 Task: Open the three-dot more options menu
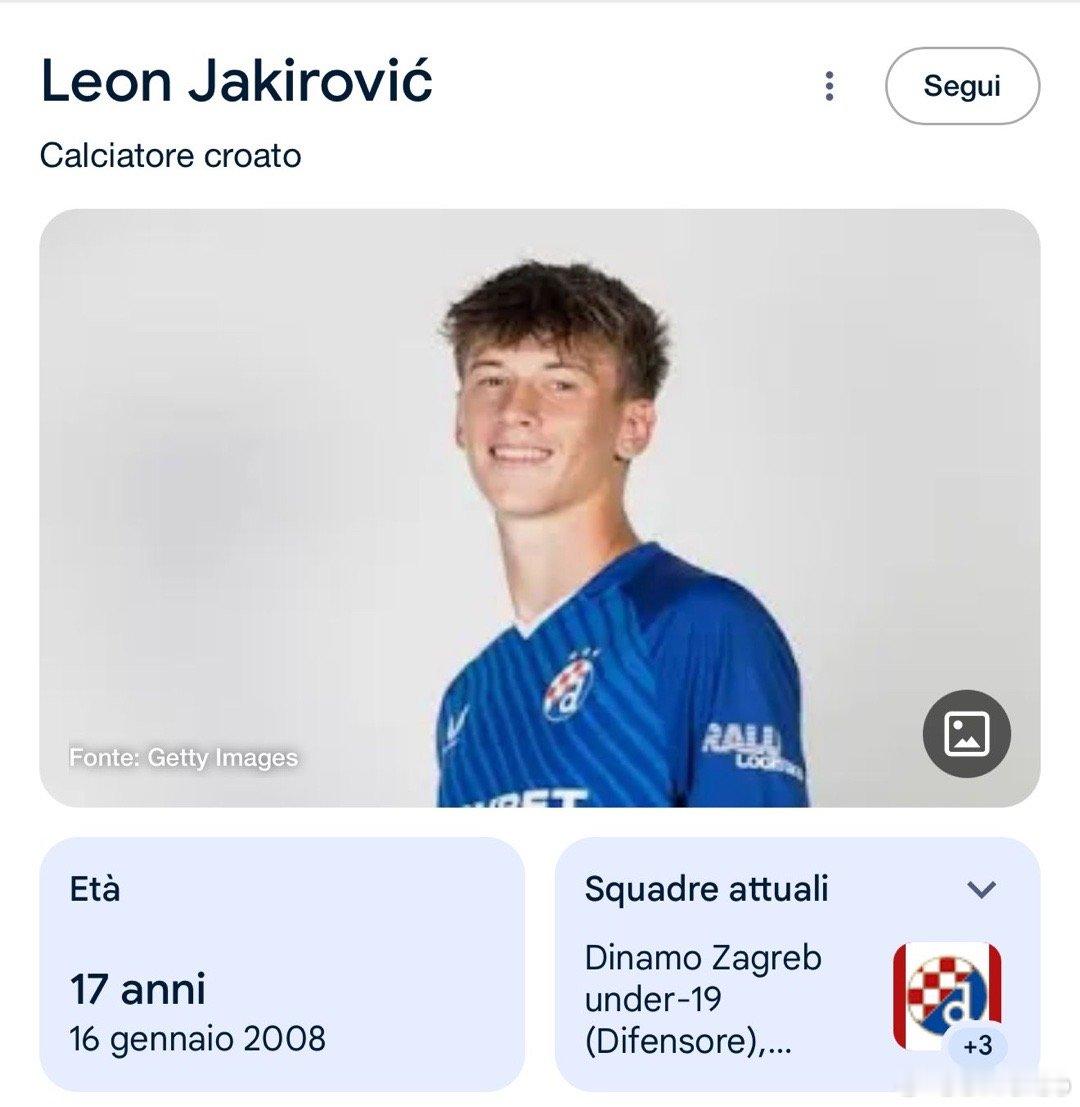coord(829,86)
